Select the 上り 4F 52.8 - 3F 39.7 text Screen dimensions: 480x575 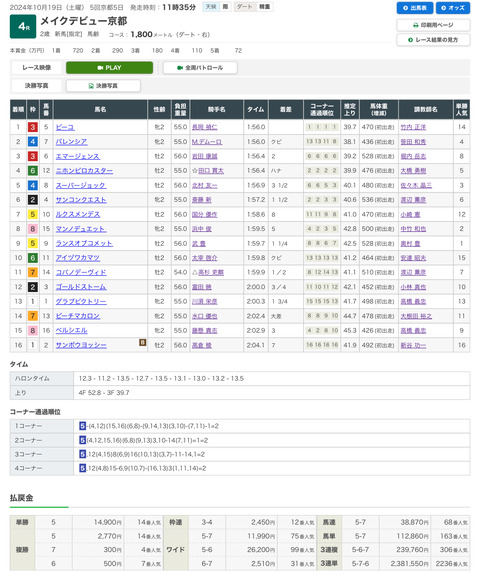[x=104, y=393]
